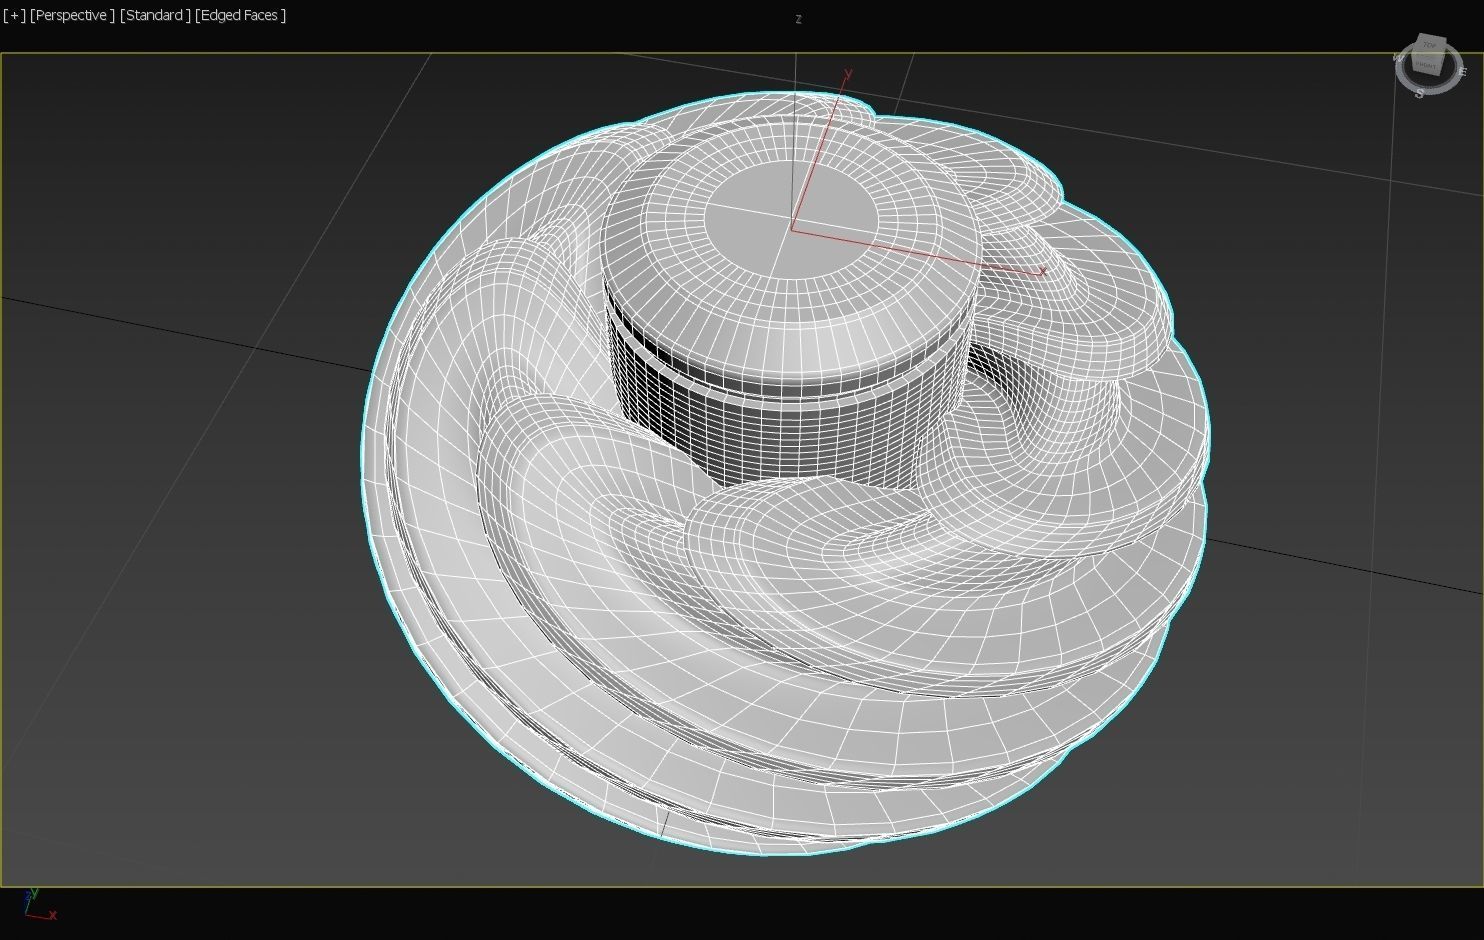Expand viewport layout options via the plus sign

(15, 15)
